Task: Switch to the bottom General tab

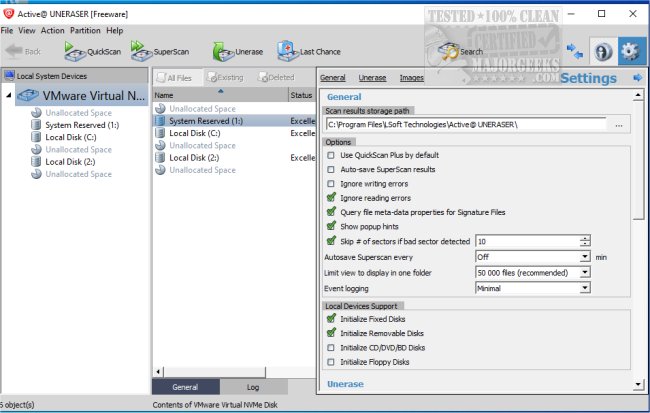Action: (185, 387)
